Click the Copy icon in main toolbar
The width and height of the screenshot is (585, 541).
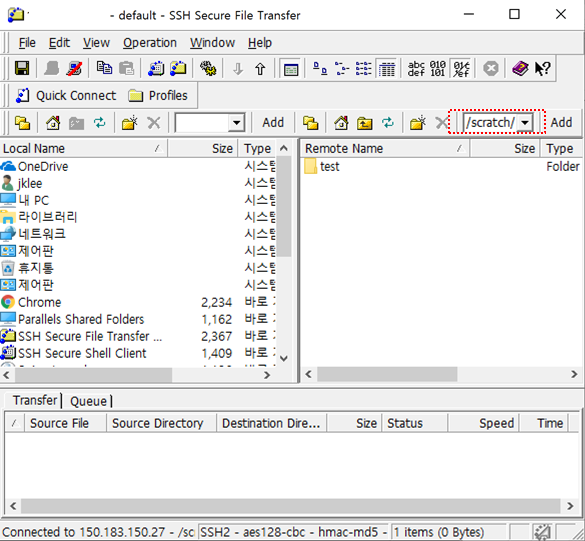(x=104, y=68)
